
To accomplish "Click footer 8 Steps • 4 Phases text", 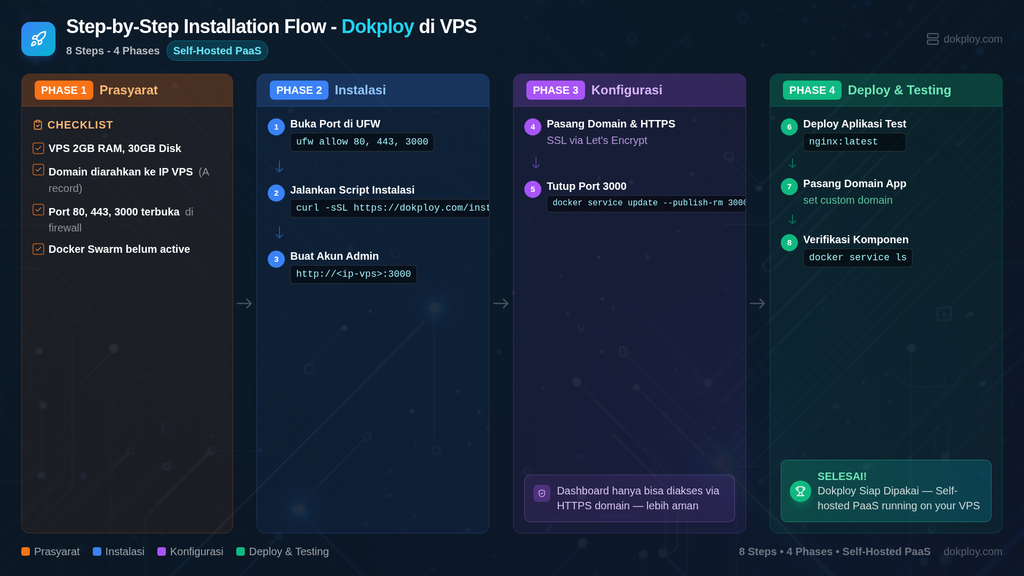I will tap(835, 551).
